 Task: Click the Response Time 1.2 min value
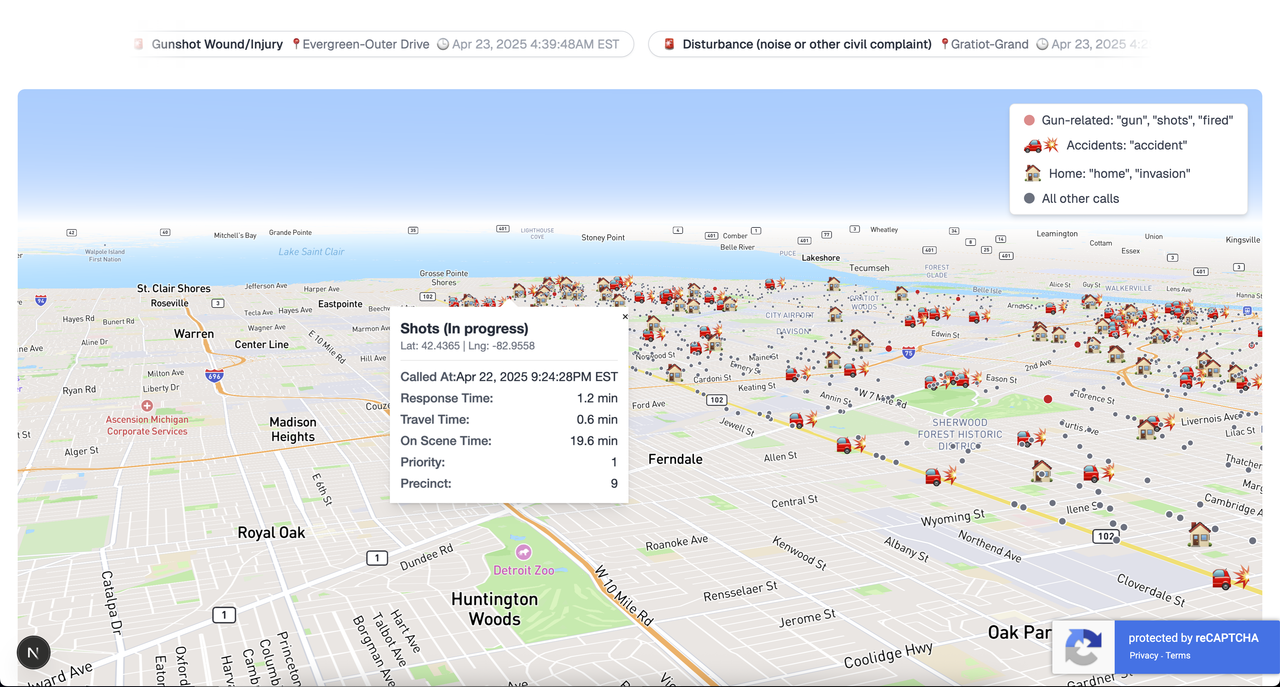pos(597,398)
